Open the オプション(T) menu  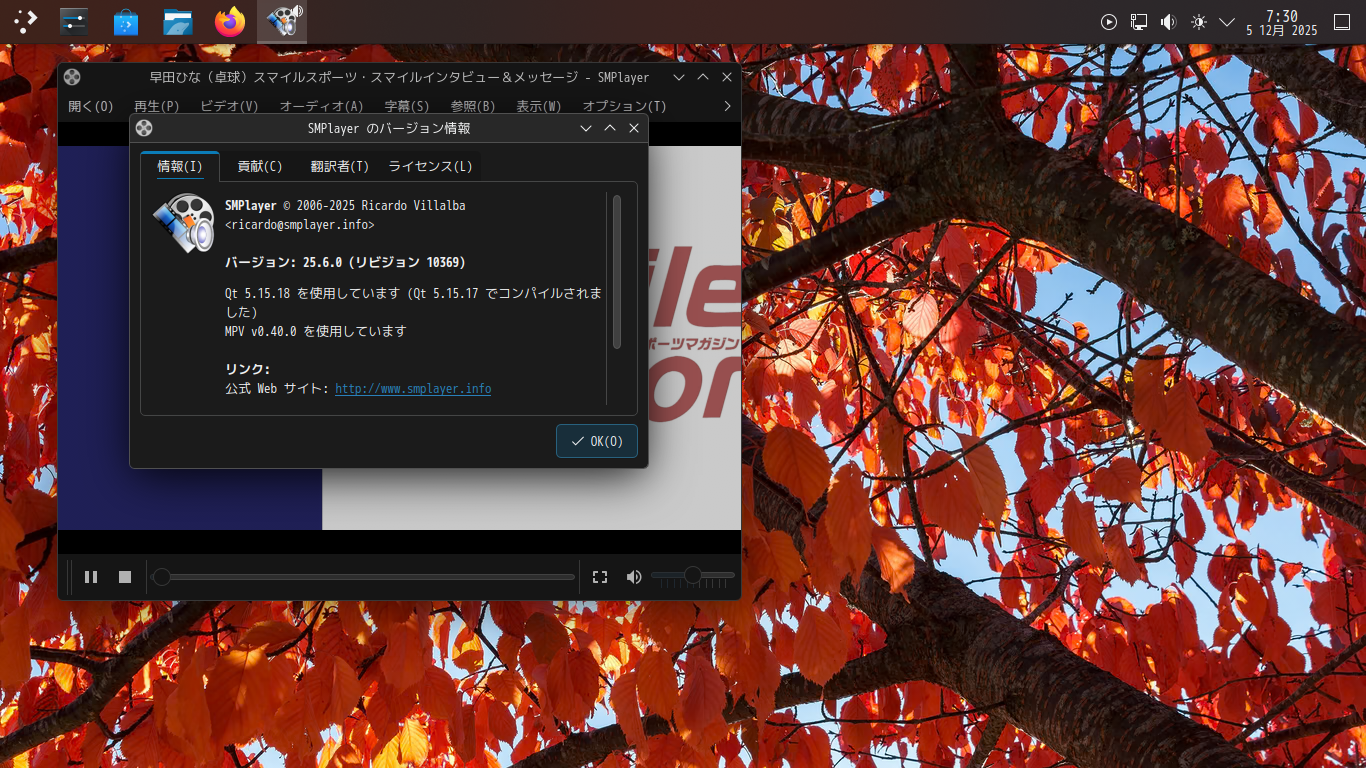[x=625, y=106]
